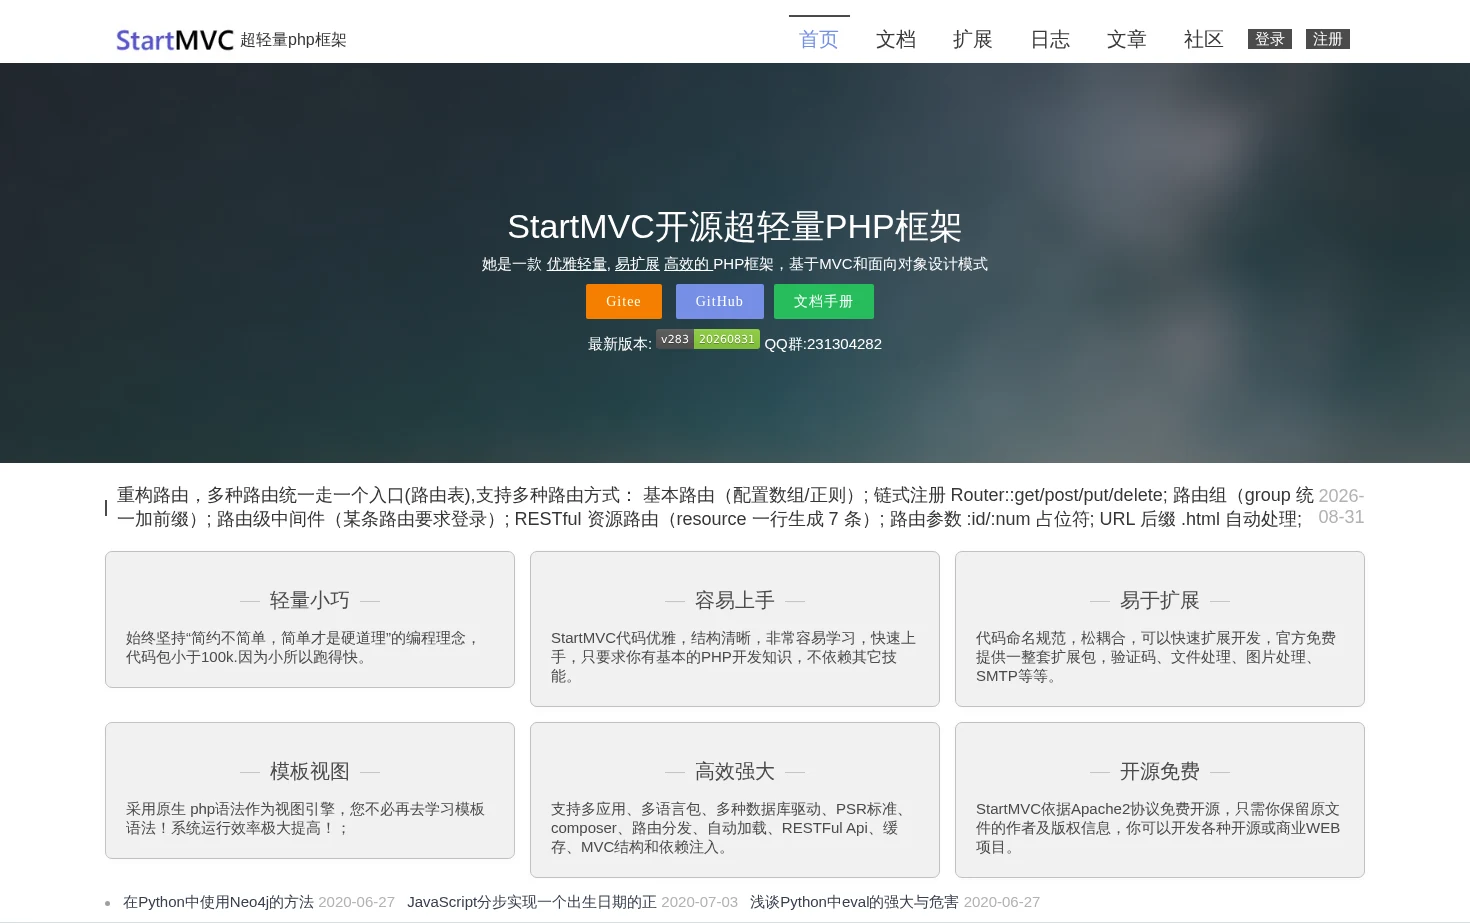Open the 重构路由 changelog entry

pos(715,507)
